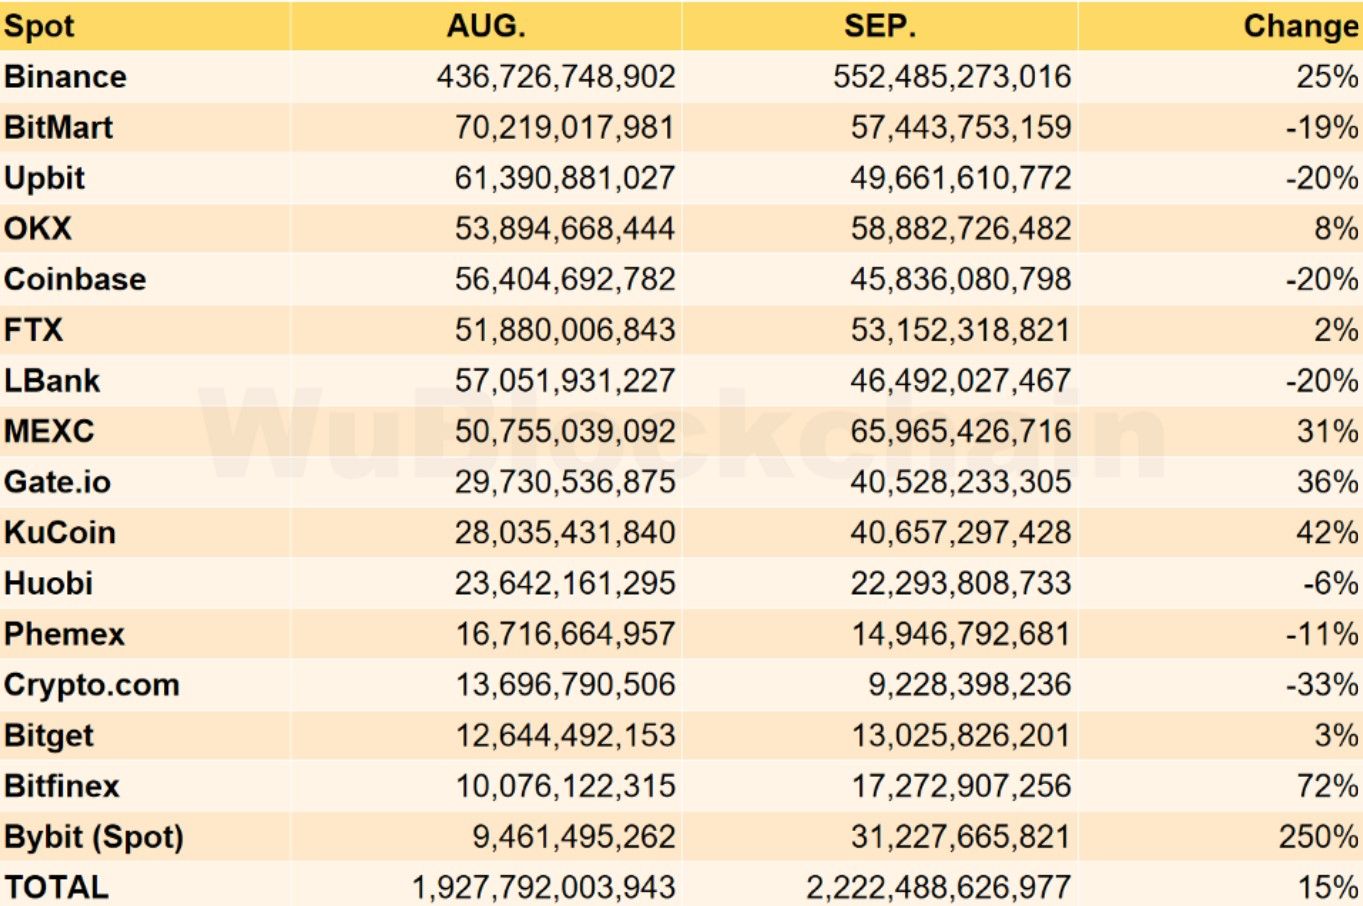1363x906 pixels.
Task: Click Bitfinex's 72% change value
Action: point(1327,786)
